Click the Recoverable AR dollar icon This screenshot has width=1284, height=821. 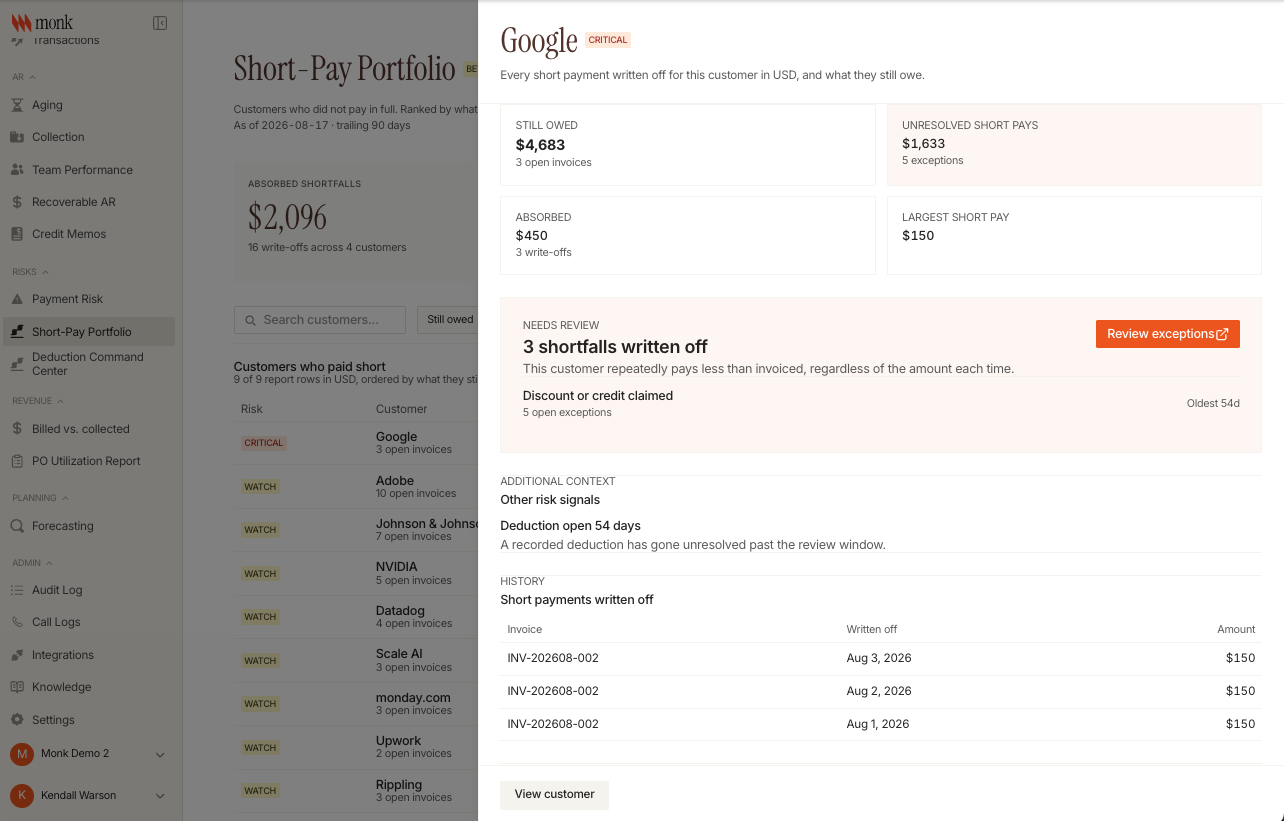tap(17, 202)
